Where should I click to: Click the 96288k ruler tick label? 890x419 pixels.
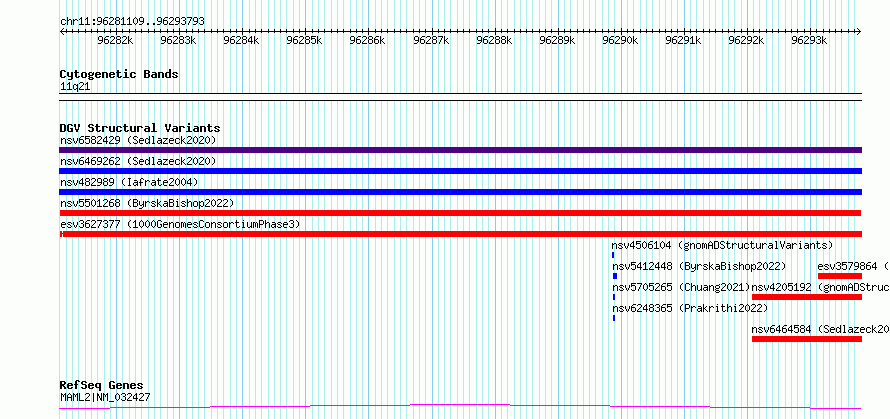tap(494, 41)
